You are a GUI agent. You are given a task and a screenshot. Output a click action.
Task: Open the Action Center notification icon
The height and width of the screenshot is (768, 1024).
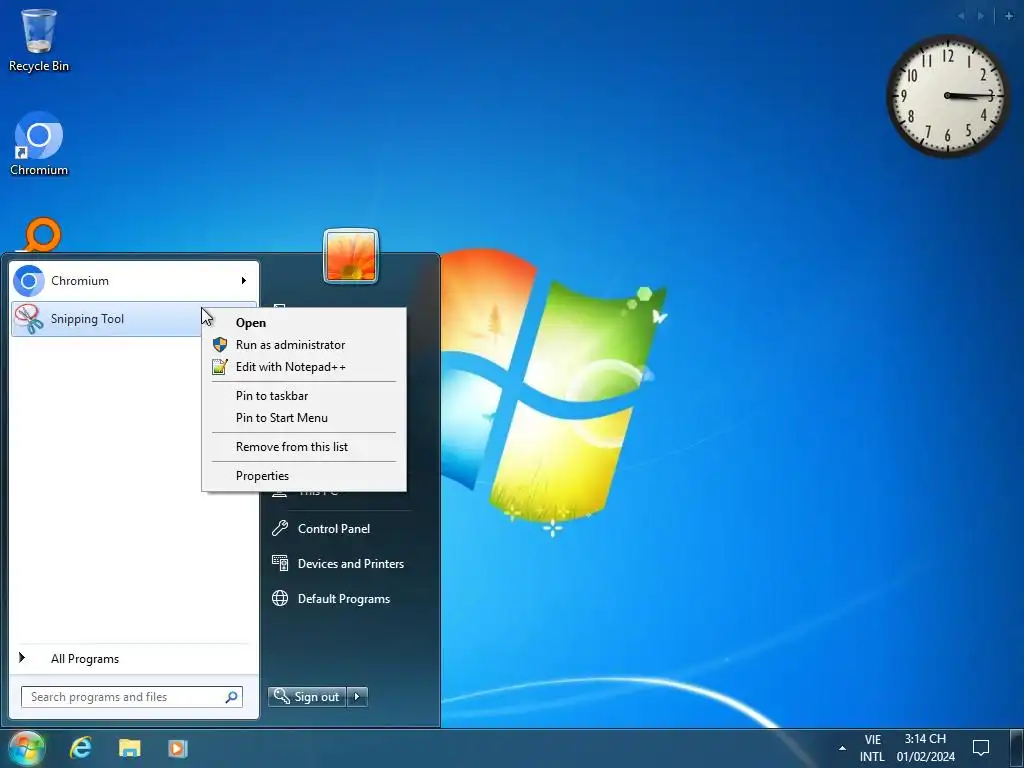click(981, 748)
